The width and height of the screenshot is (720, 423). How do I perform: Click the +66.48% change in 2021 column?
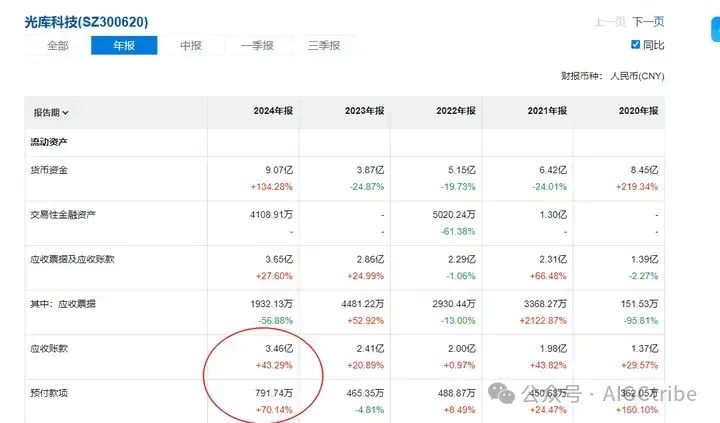pos(548,276)
